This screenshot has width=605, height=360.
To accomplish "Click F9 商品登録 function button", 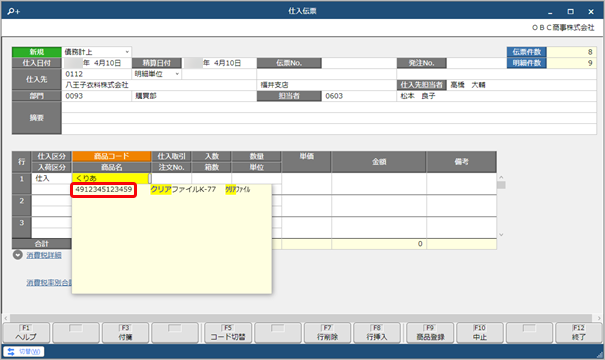I will 430,333.
